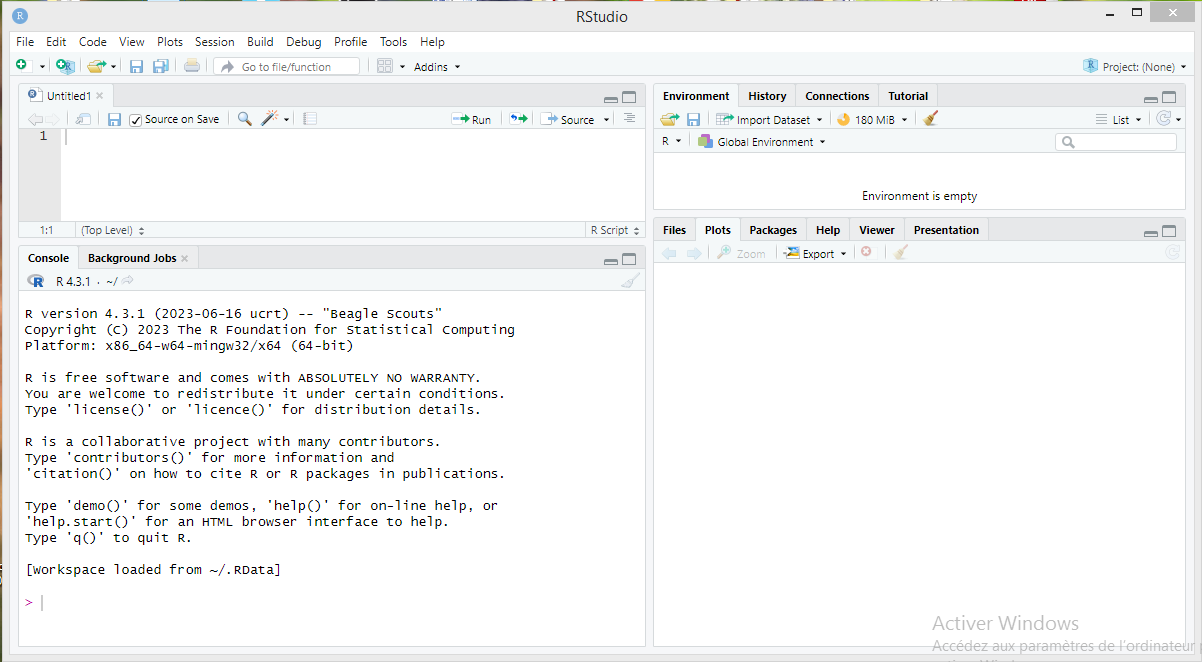Click the Run button in the editor
The width and height of the screenshot is (1202, 662).
(471, 119)
